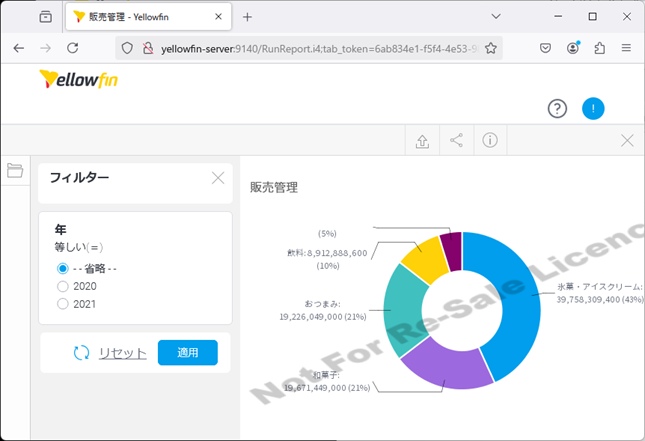
Task: Click the teal おつまみ donut segment
Action: pos(403,311)
